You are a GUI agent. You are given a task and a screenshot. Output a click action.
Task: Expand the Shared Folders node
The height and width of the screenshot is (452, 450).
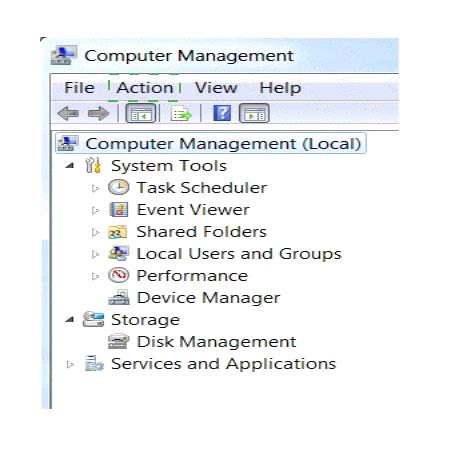coord(95,232)
